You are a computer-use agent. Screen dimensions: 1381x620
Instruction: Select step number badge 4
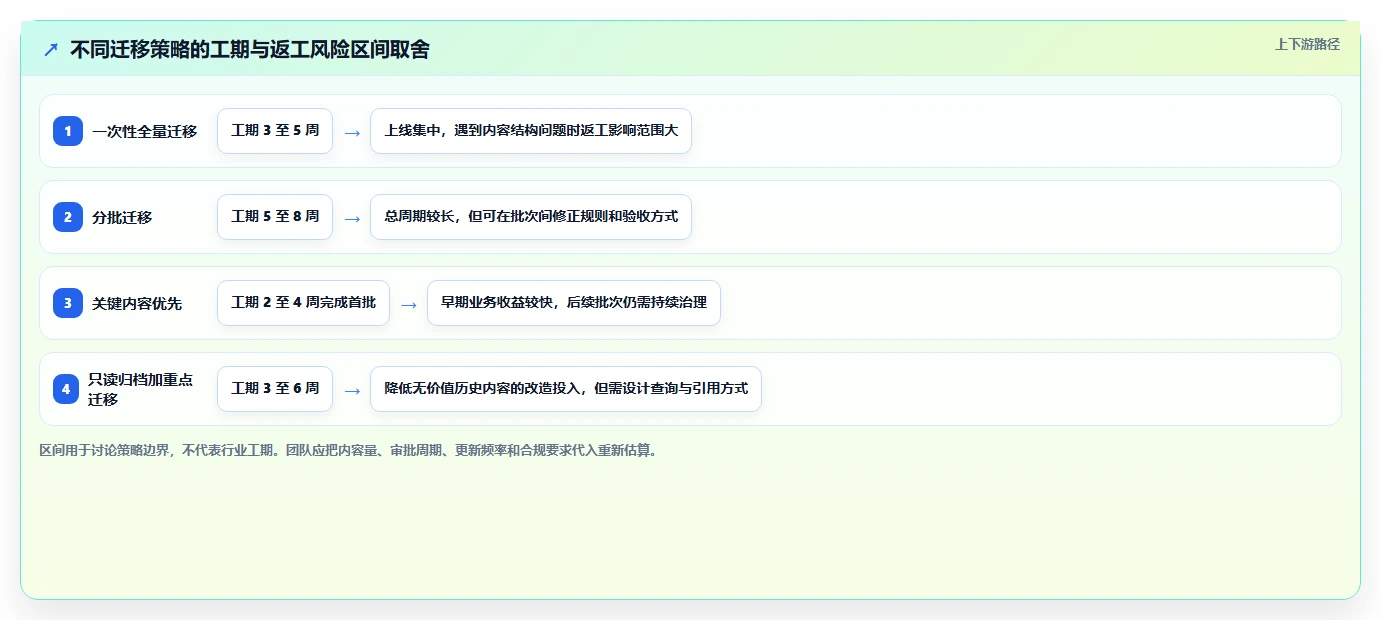(66, 389)
